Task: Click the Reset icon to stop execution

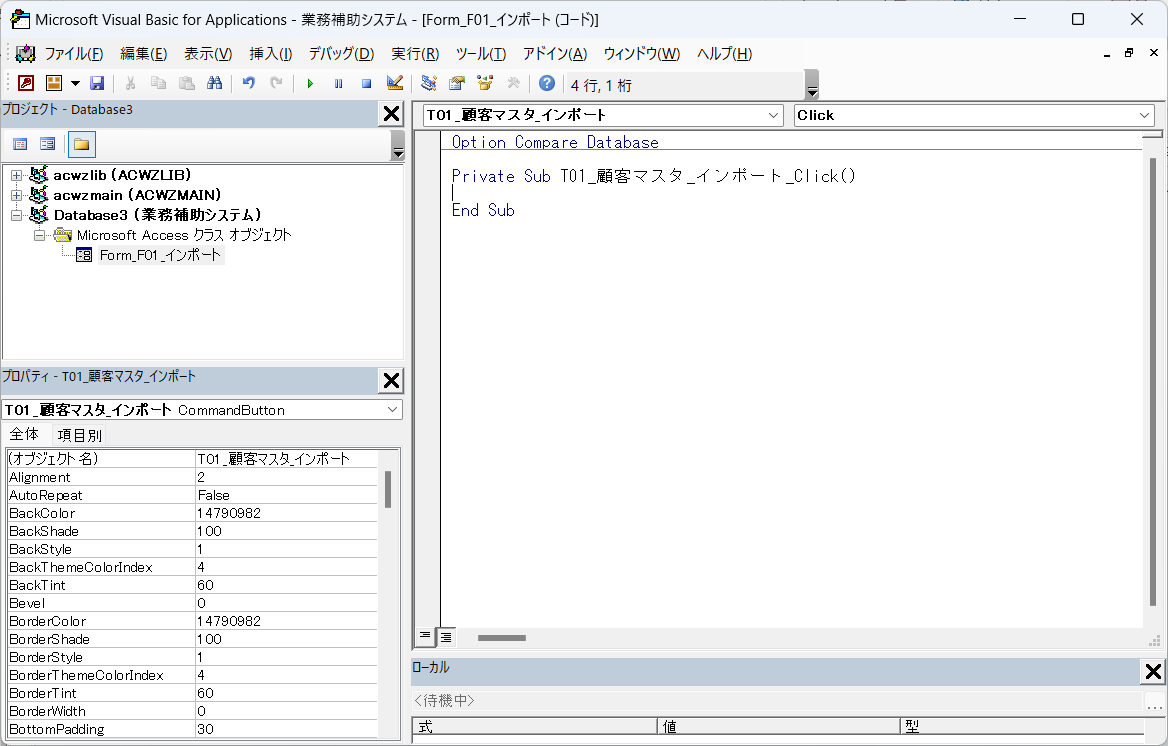Action: (x=366, y=84)
